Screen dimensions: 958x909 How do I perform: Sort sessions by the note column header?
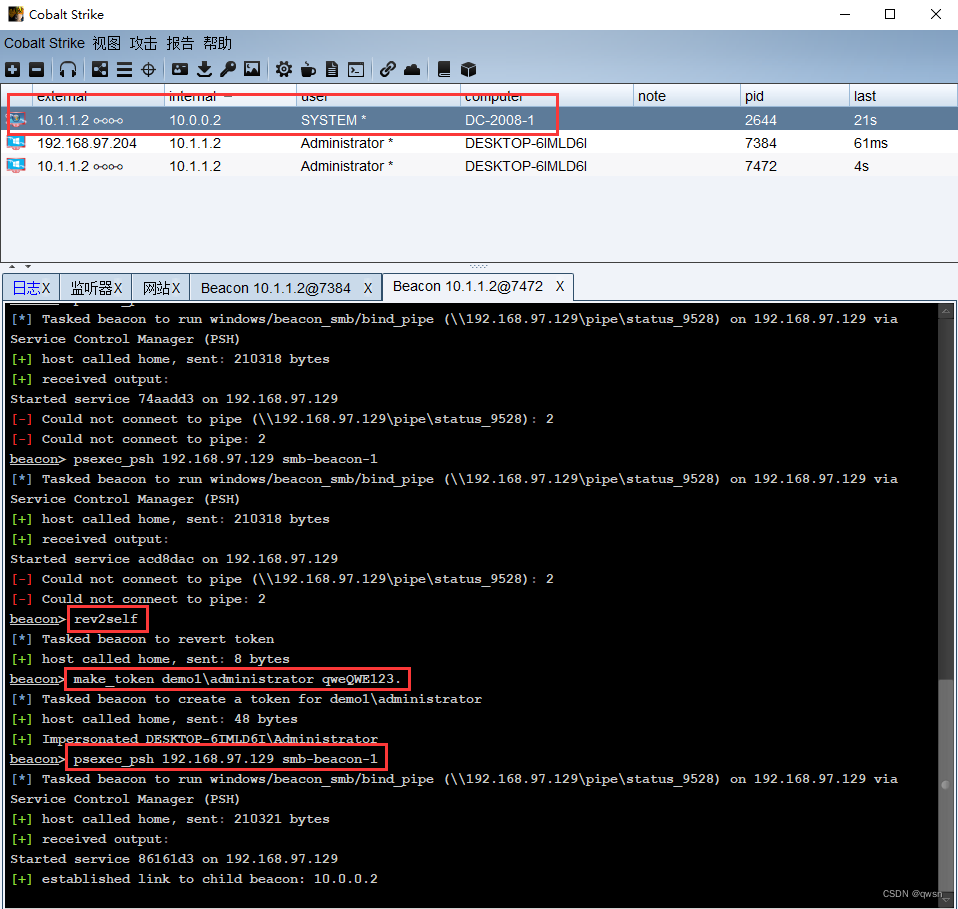coord(687,96)
